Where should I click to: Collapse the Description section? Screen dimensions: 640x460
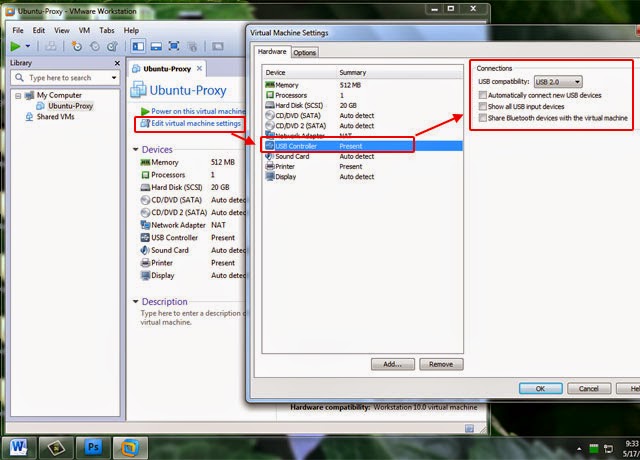(136, 302)
